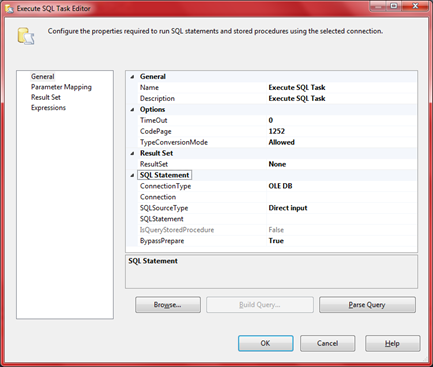Open TypeConversionMode value Allowed

pyautogui.click(x=342, y=142)
